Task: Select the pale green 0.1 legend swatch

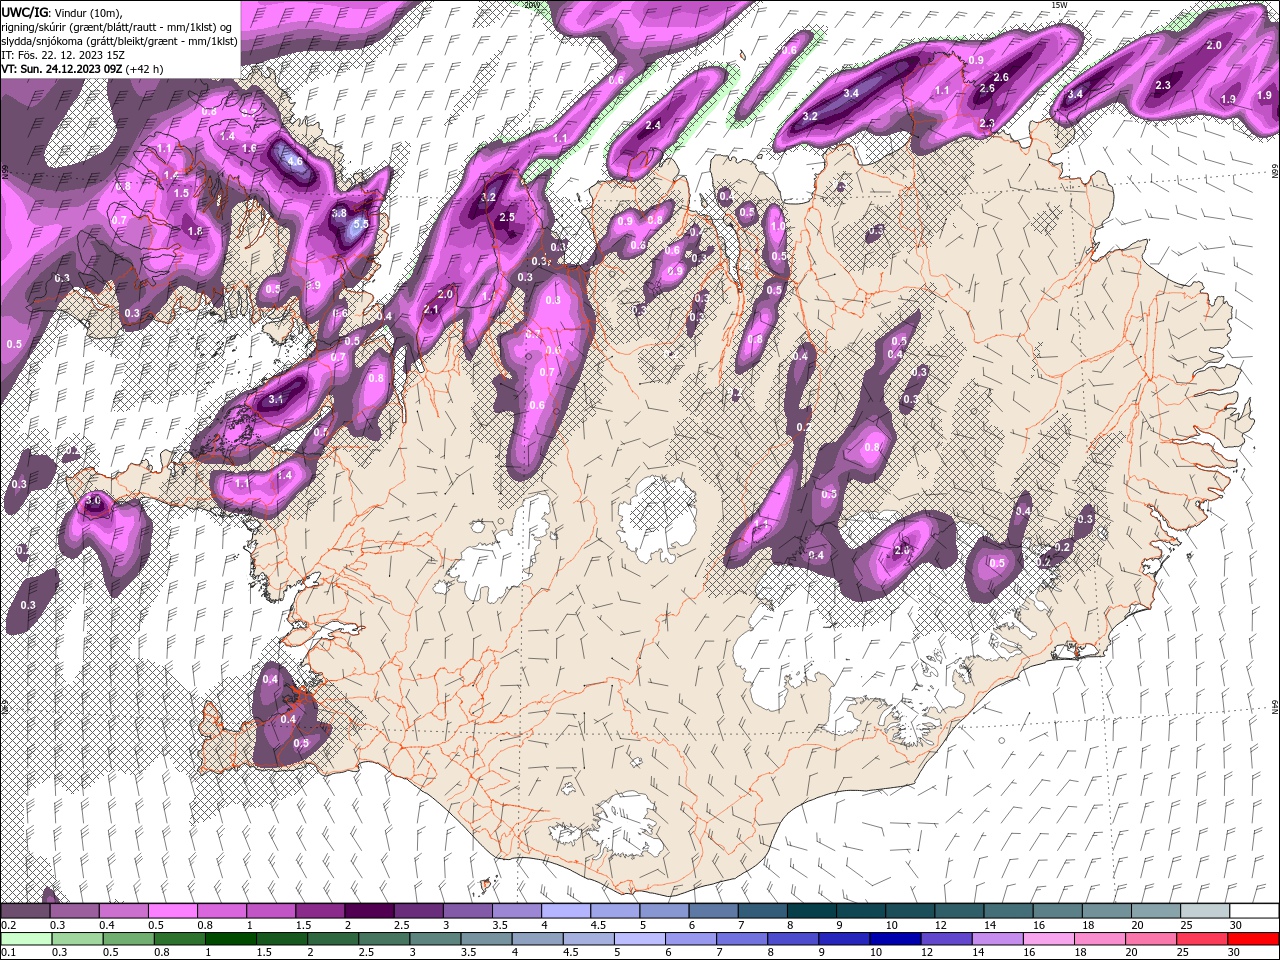Action: [25, 939]
